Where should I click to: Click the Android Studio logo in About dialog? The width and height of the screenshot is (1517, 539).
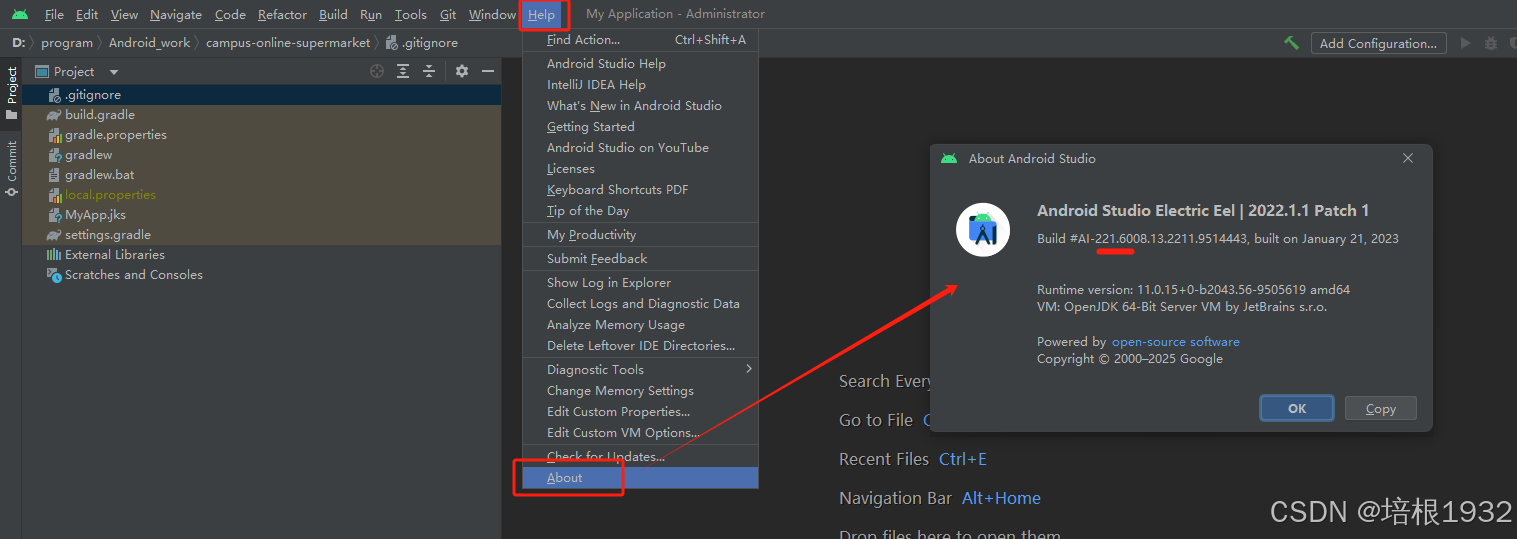(x=983, y=229)
